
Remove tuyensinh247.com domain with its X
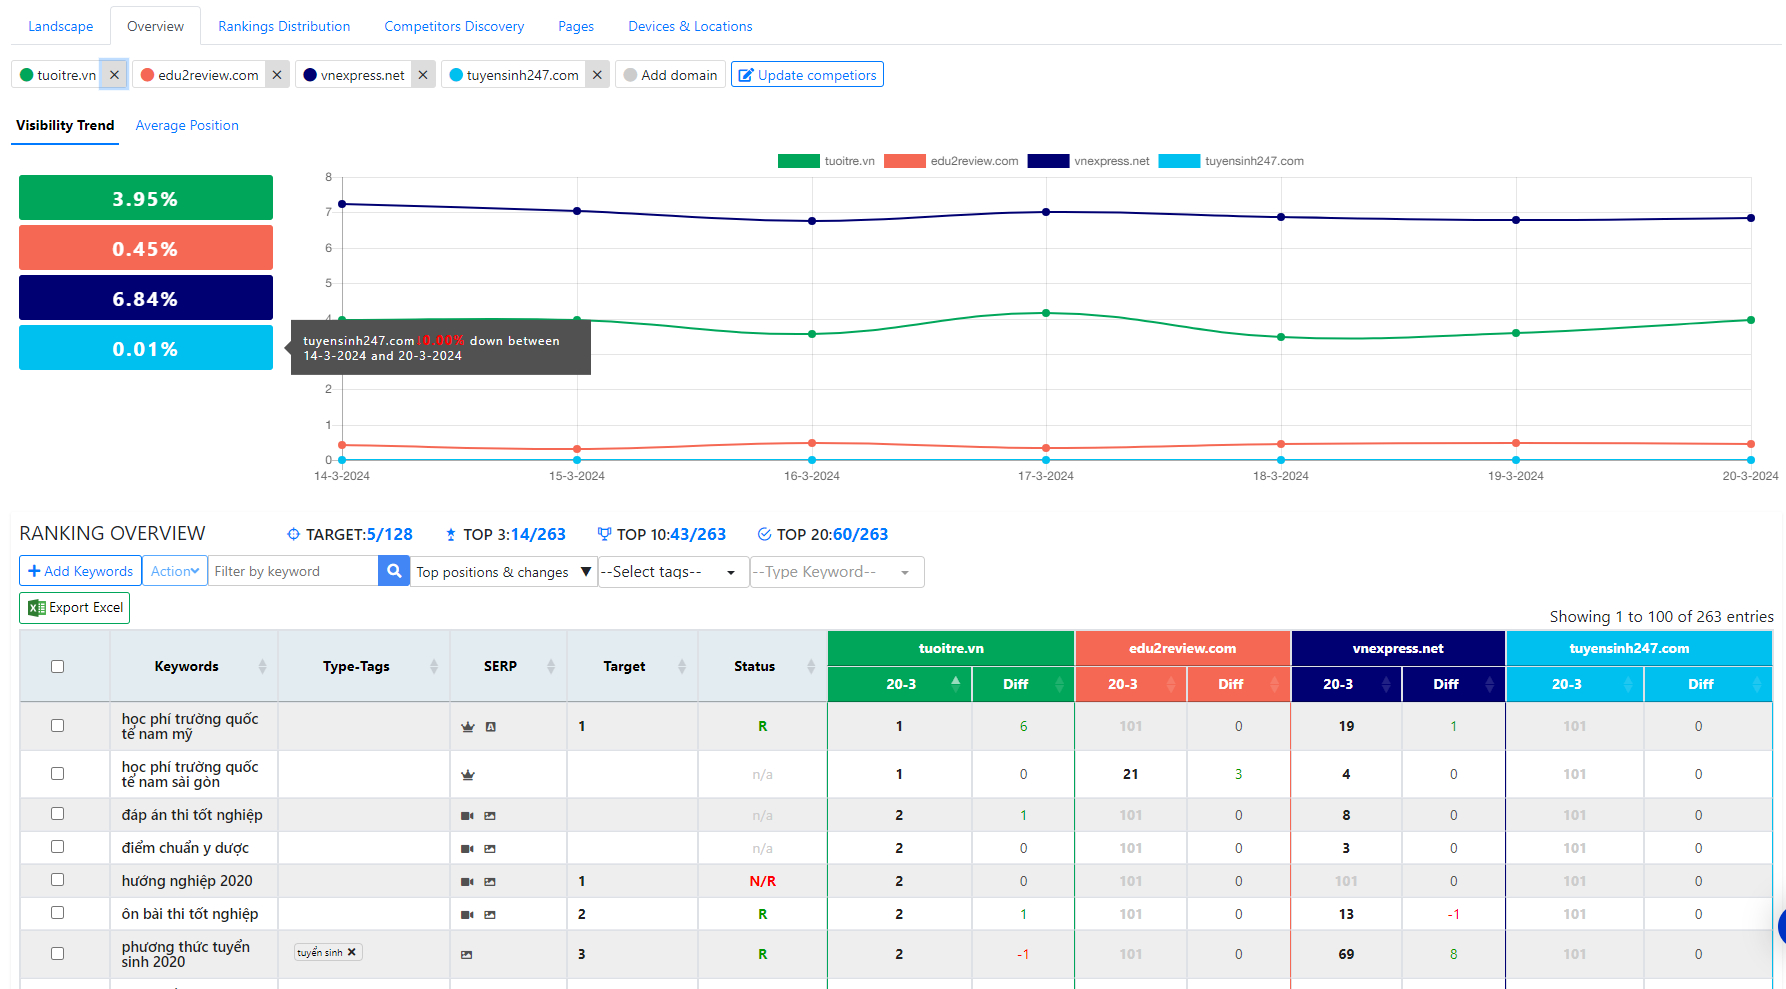click(x=597, y=75)
